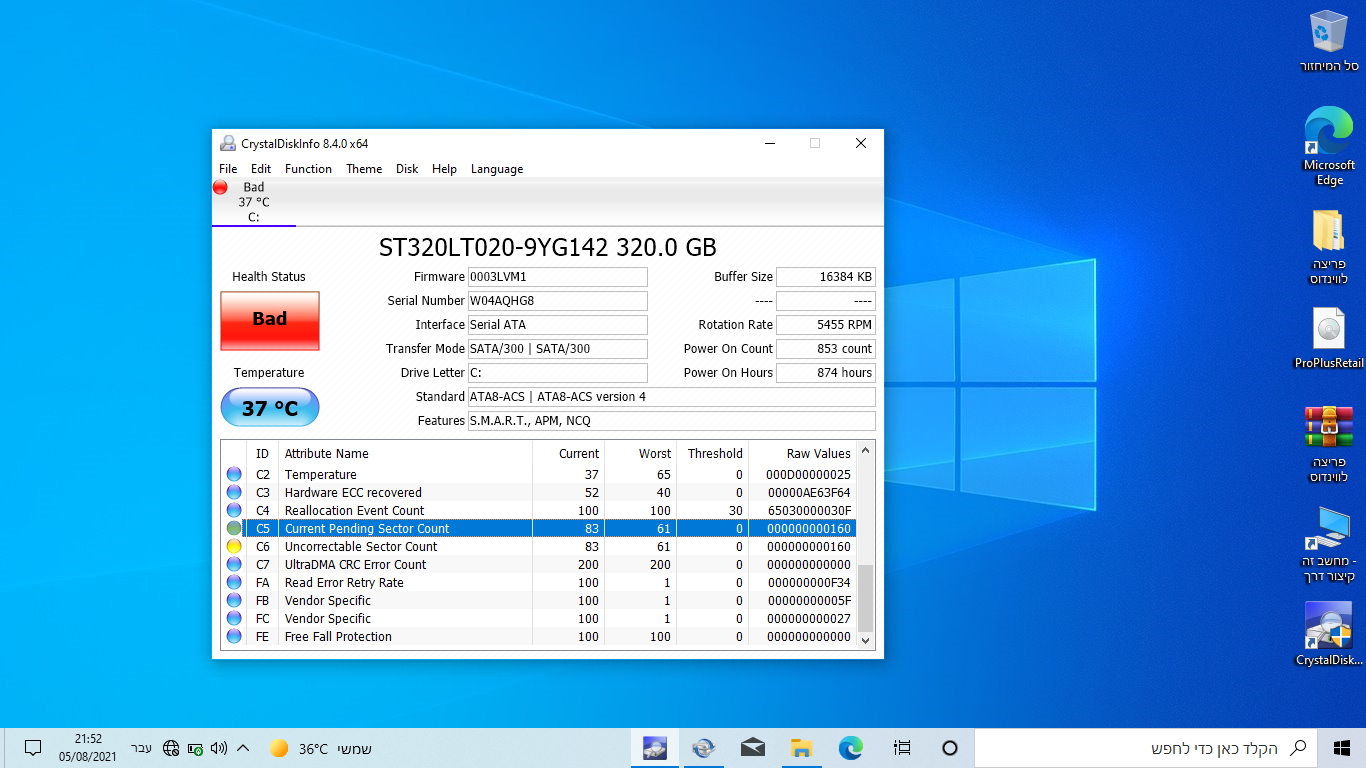Open the Disk menu

point(407,169)
